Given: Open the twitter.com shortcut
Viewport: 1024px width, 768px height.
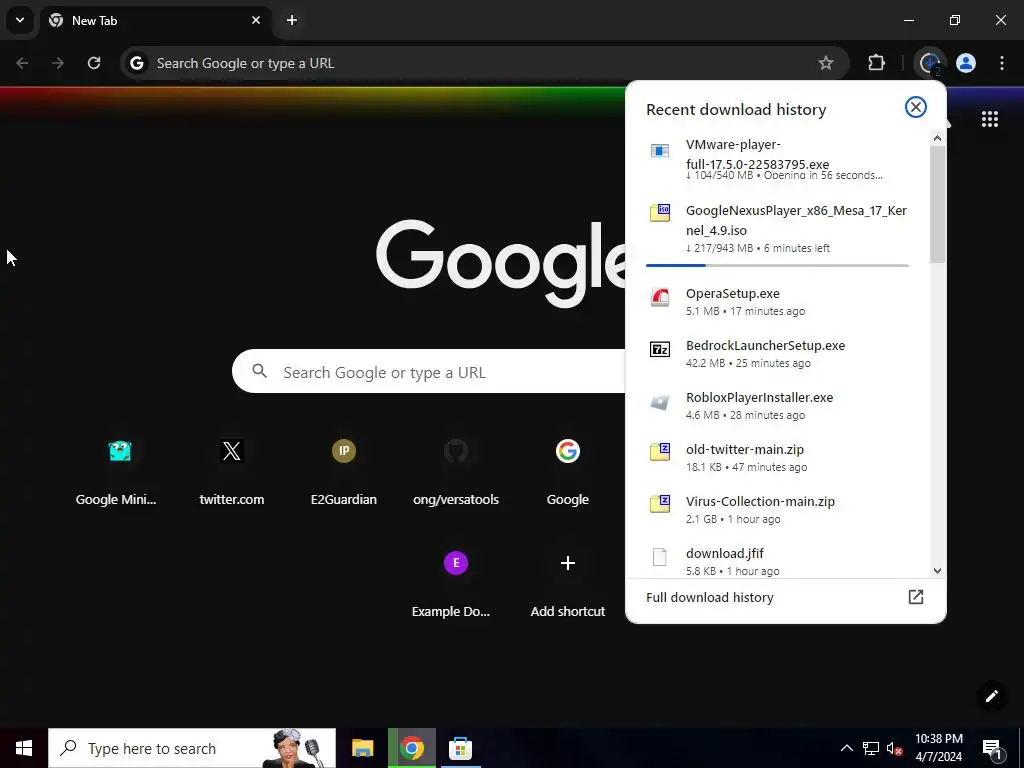Looking at the screenshot, I should coord(232,472).
